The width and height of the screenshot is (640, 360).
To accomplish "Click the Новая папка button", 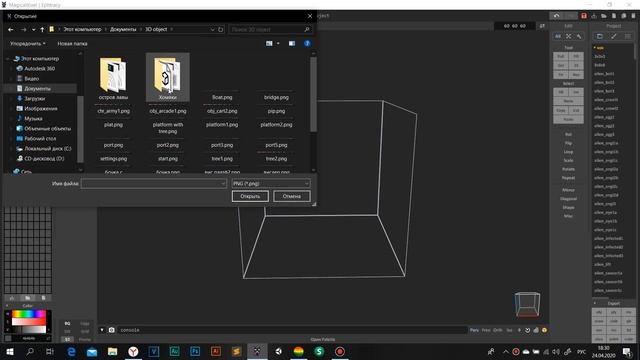I will (72, 43).
